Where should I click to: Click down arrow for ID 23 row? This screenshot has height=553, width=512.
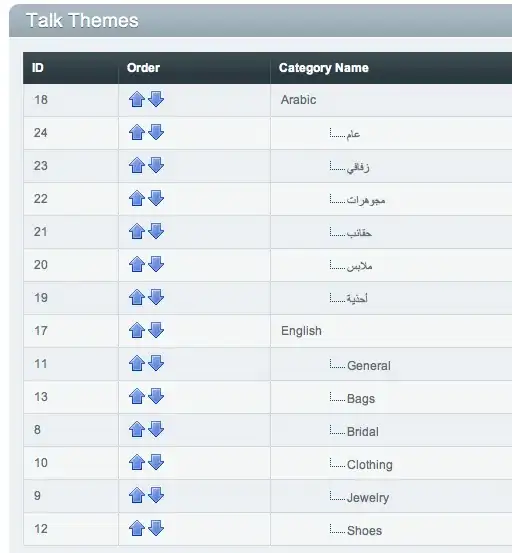(x=156, y=165)
